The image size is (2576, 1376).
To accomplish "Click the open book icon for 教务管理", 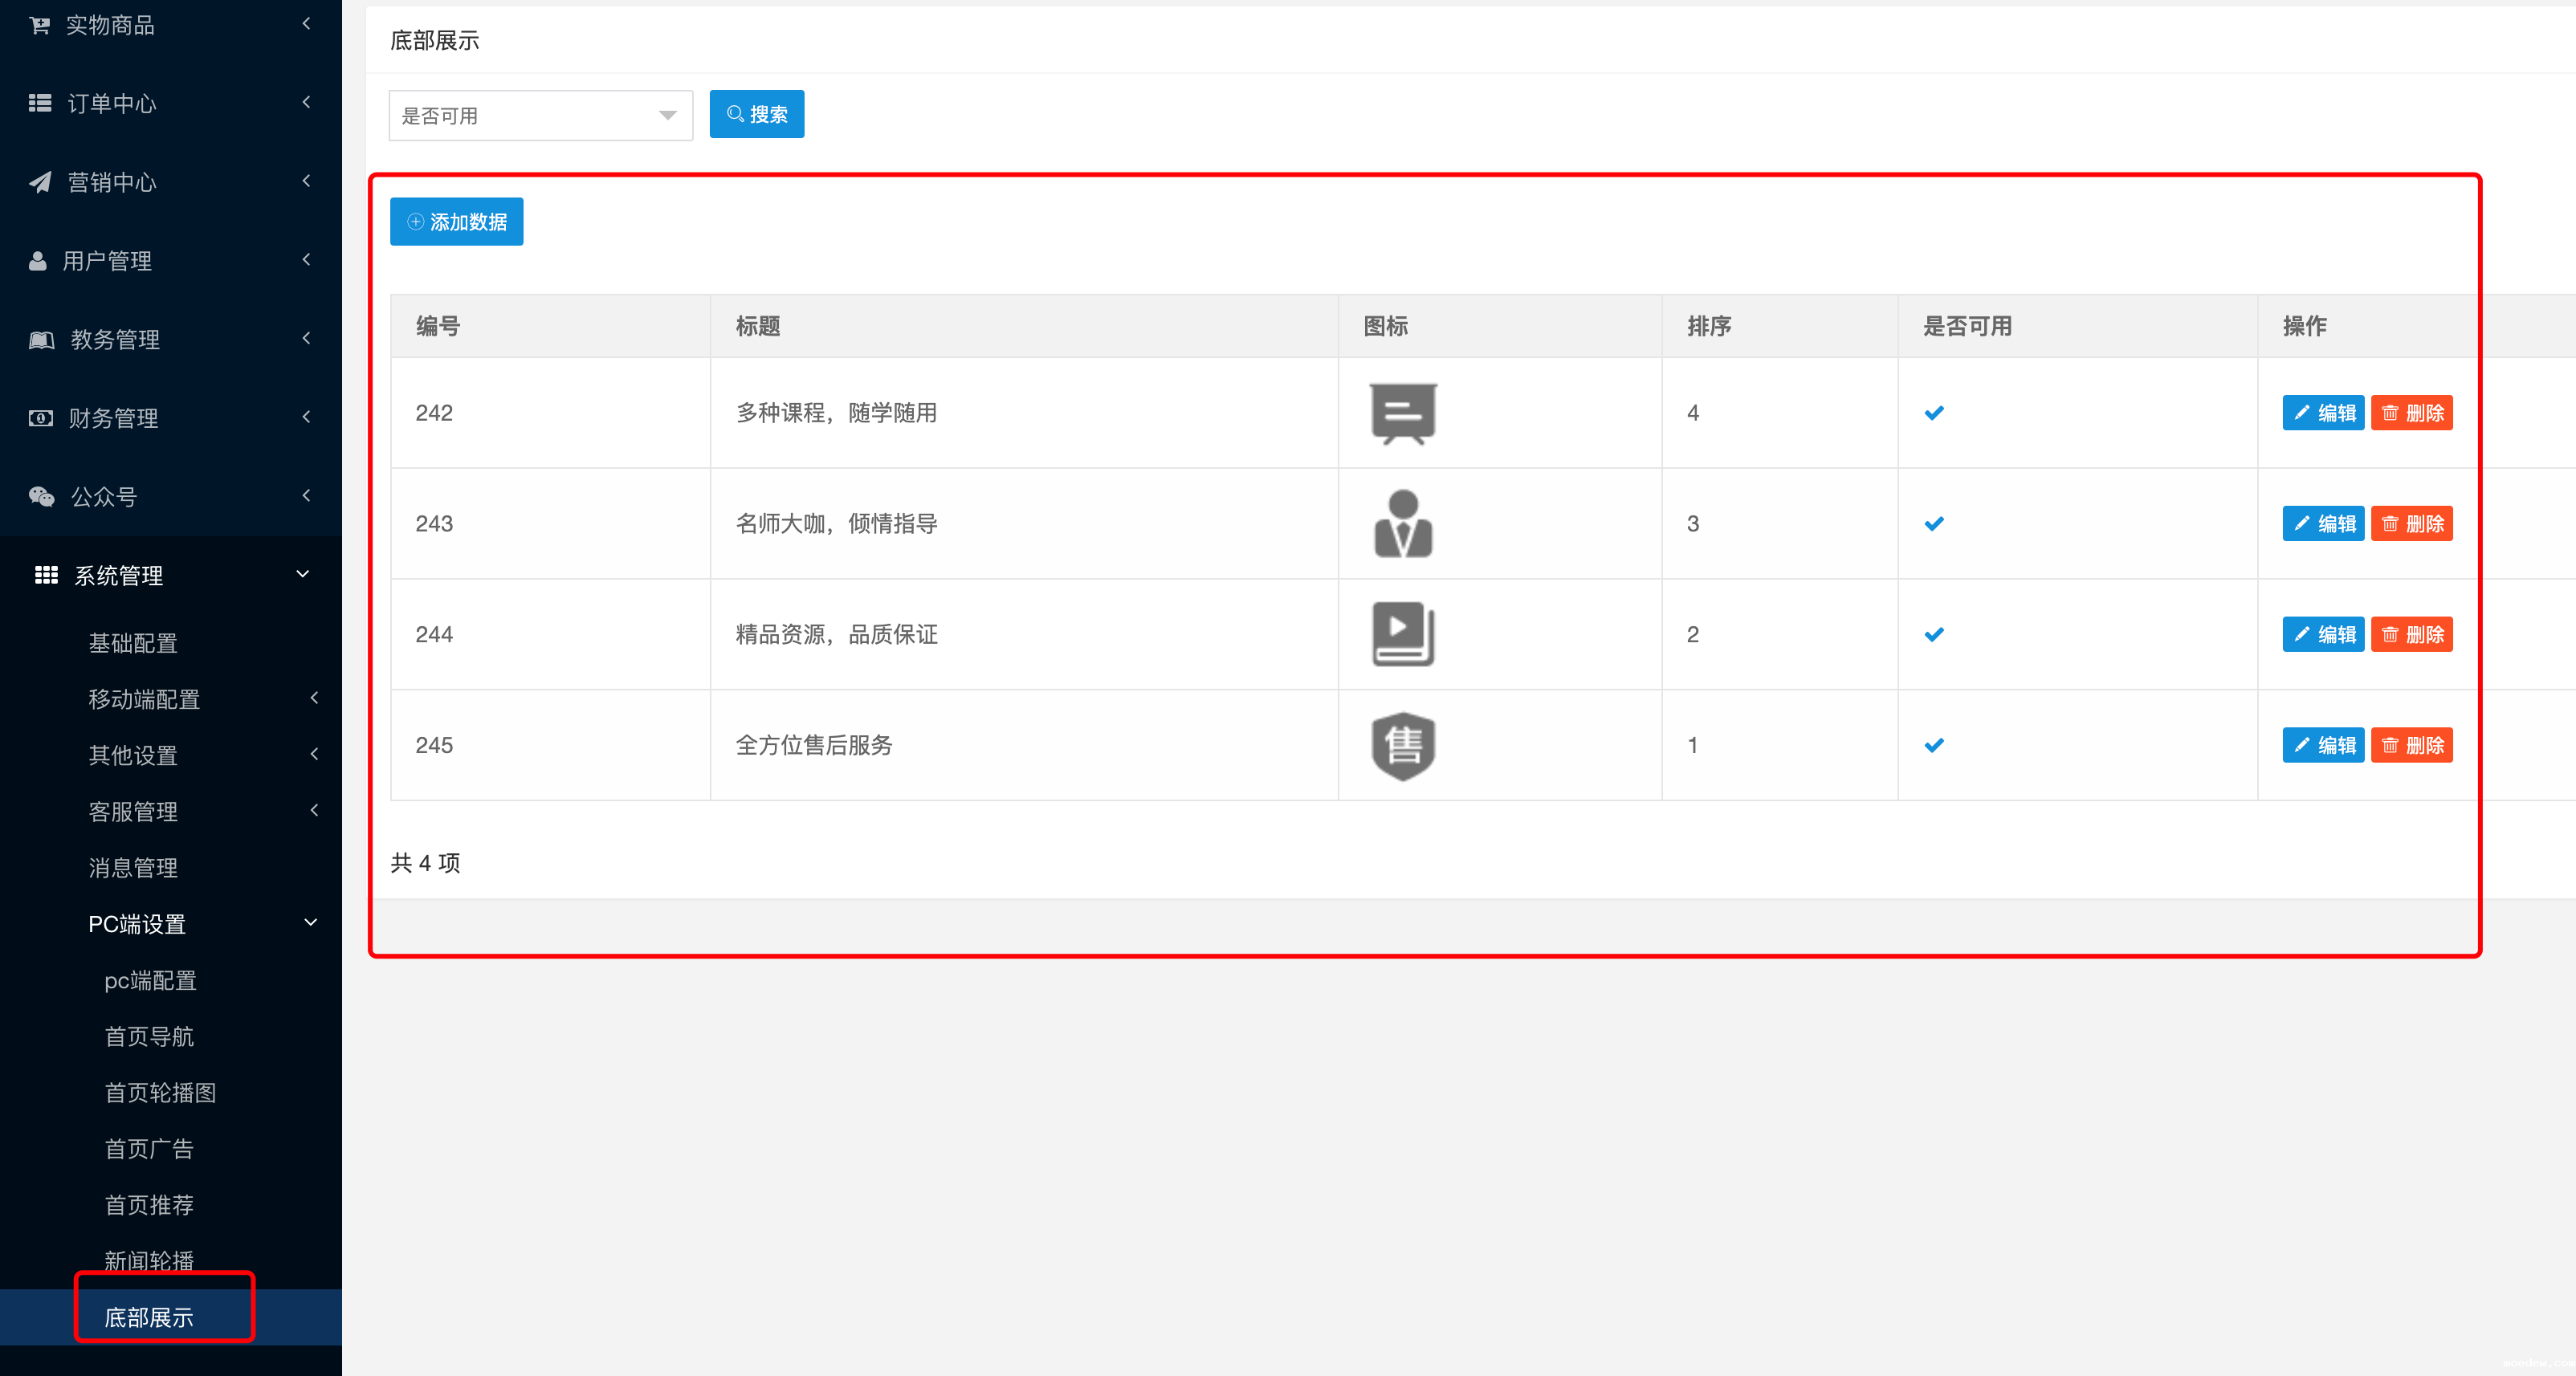I will 41,340.
